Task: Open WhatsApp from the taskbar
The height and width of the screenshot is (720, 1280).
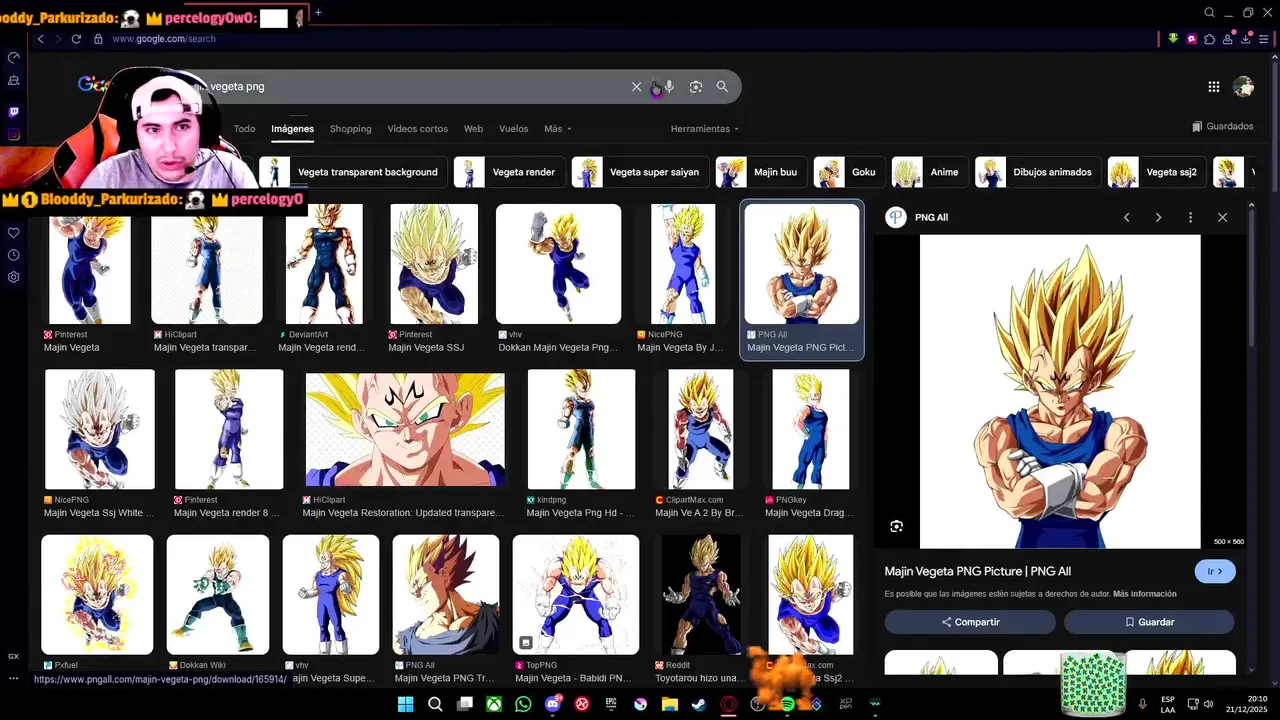Action: coord(523,704)
